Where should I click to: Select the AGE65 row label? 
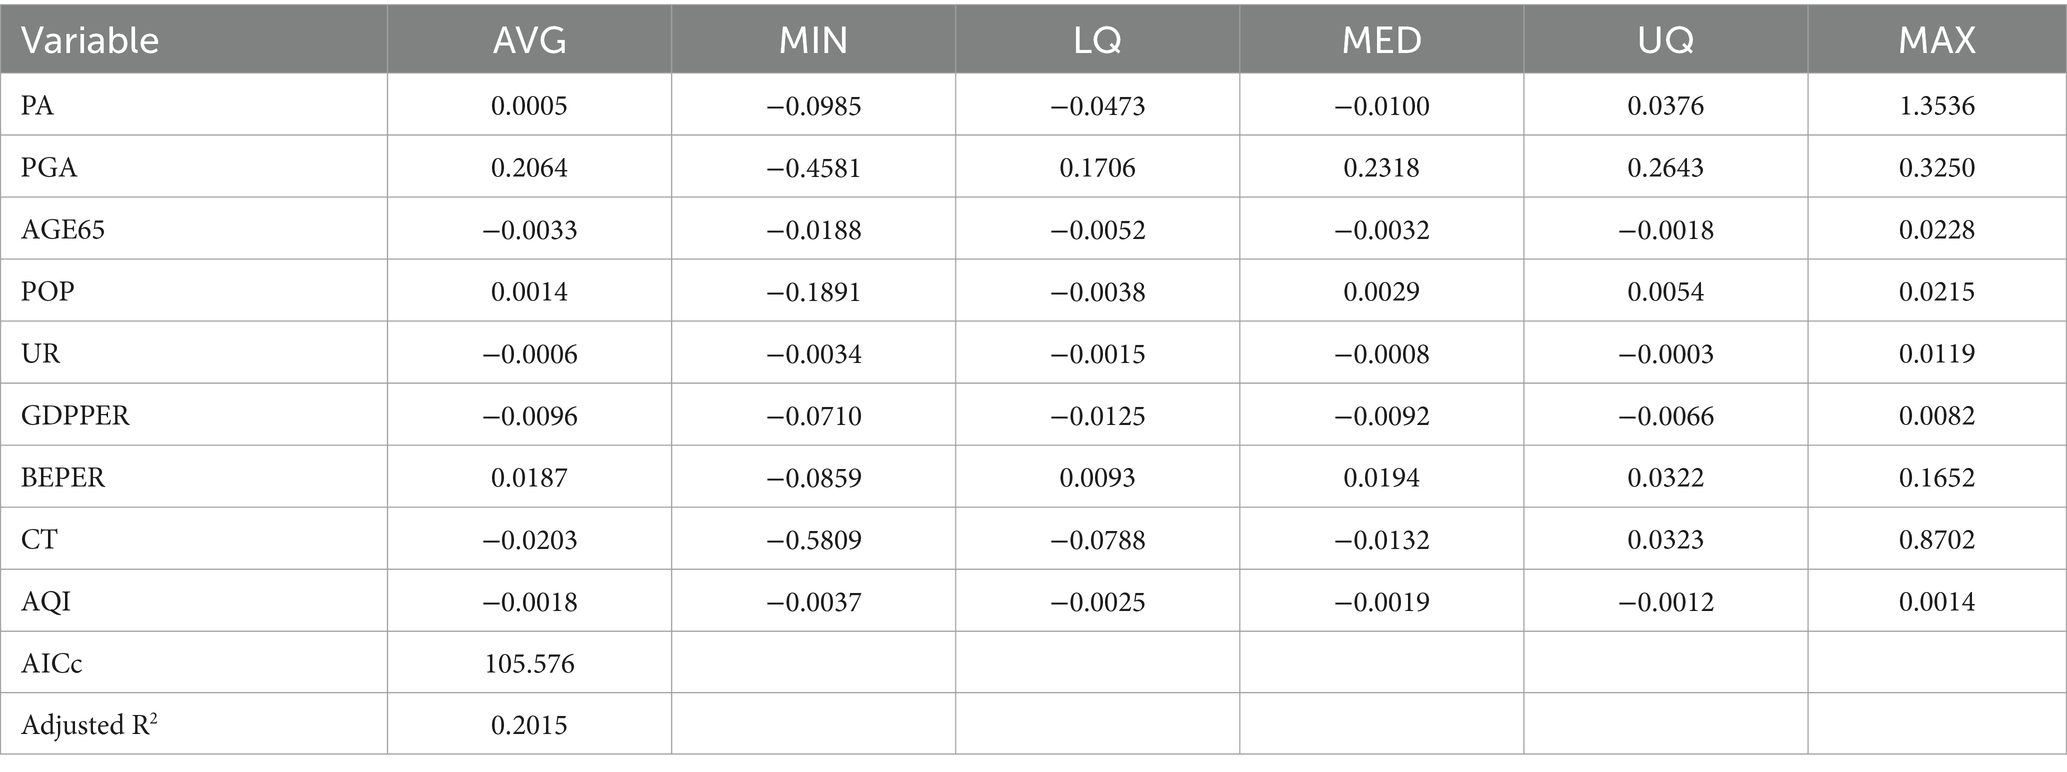pos(63,229)
